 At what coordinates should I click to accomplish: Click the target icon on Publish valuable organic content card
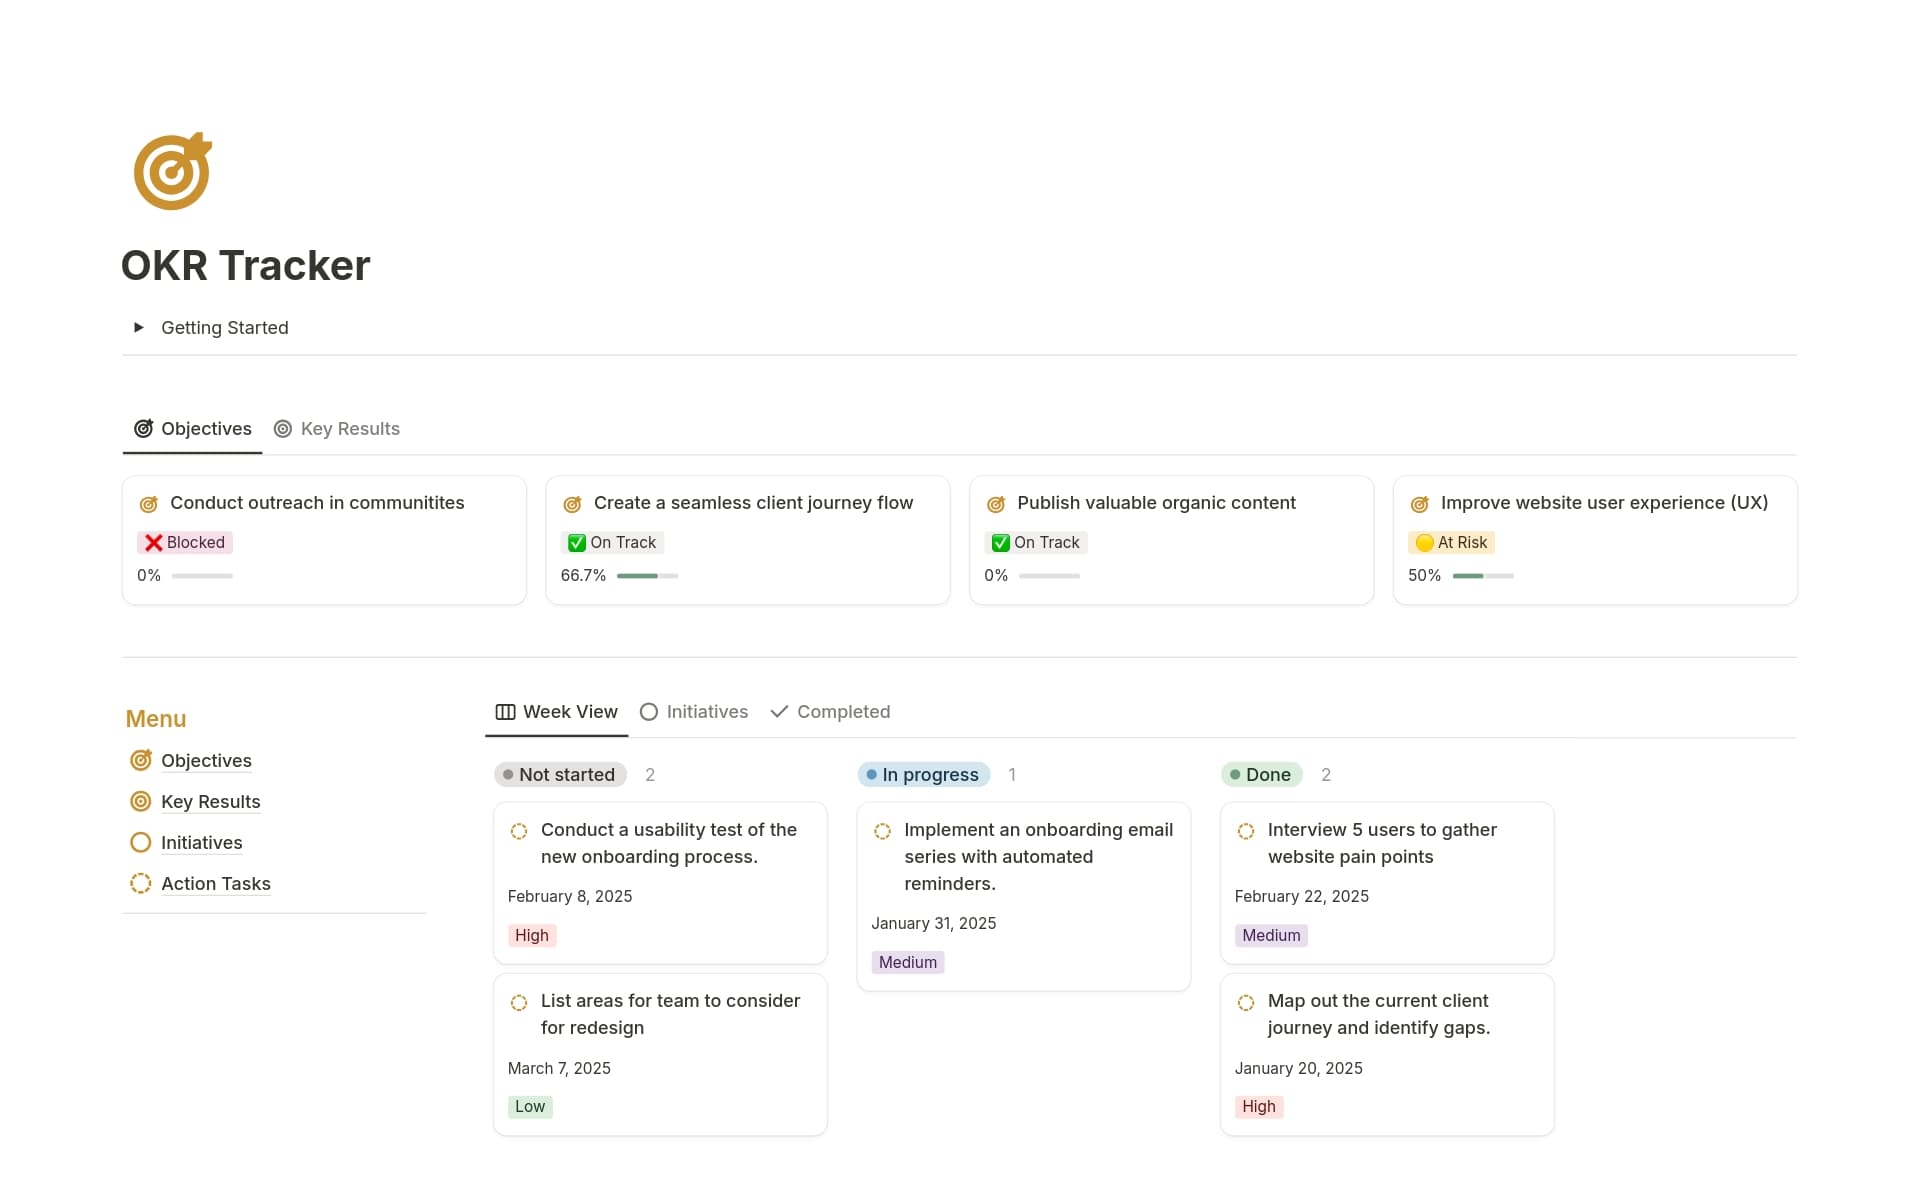(995, 504)
